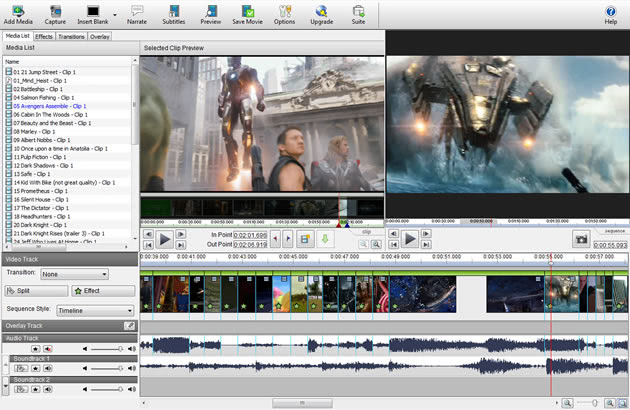Click the Effect button
Image resolution: width=630 pixels, height=410 pixels.
103,291
